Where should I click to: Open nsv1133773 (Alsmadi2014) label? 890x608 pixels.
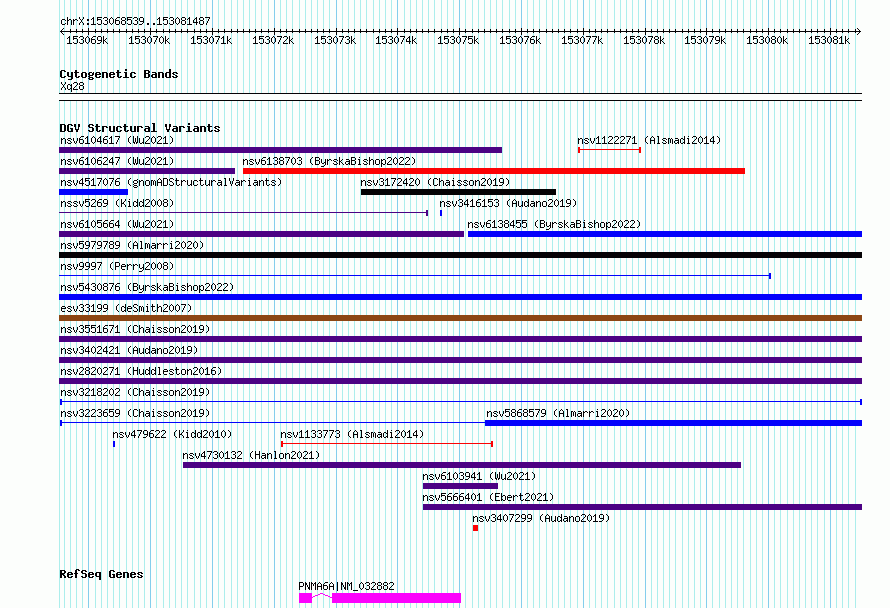[352, 434]
